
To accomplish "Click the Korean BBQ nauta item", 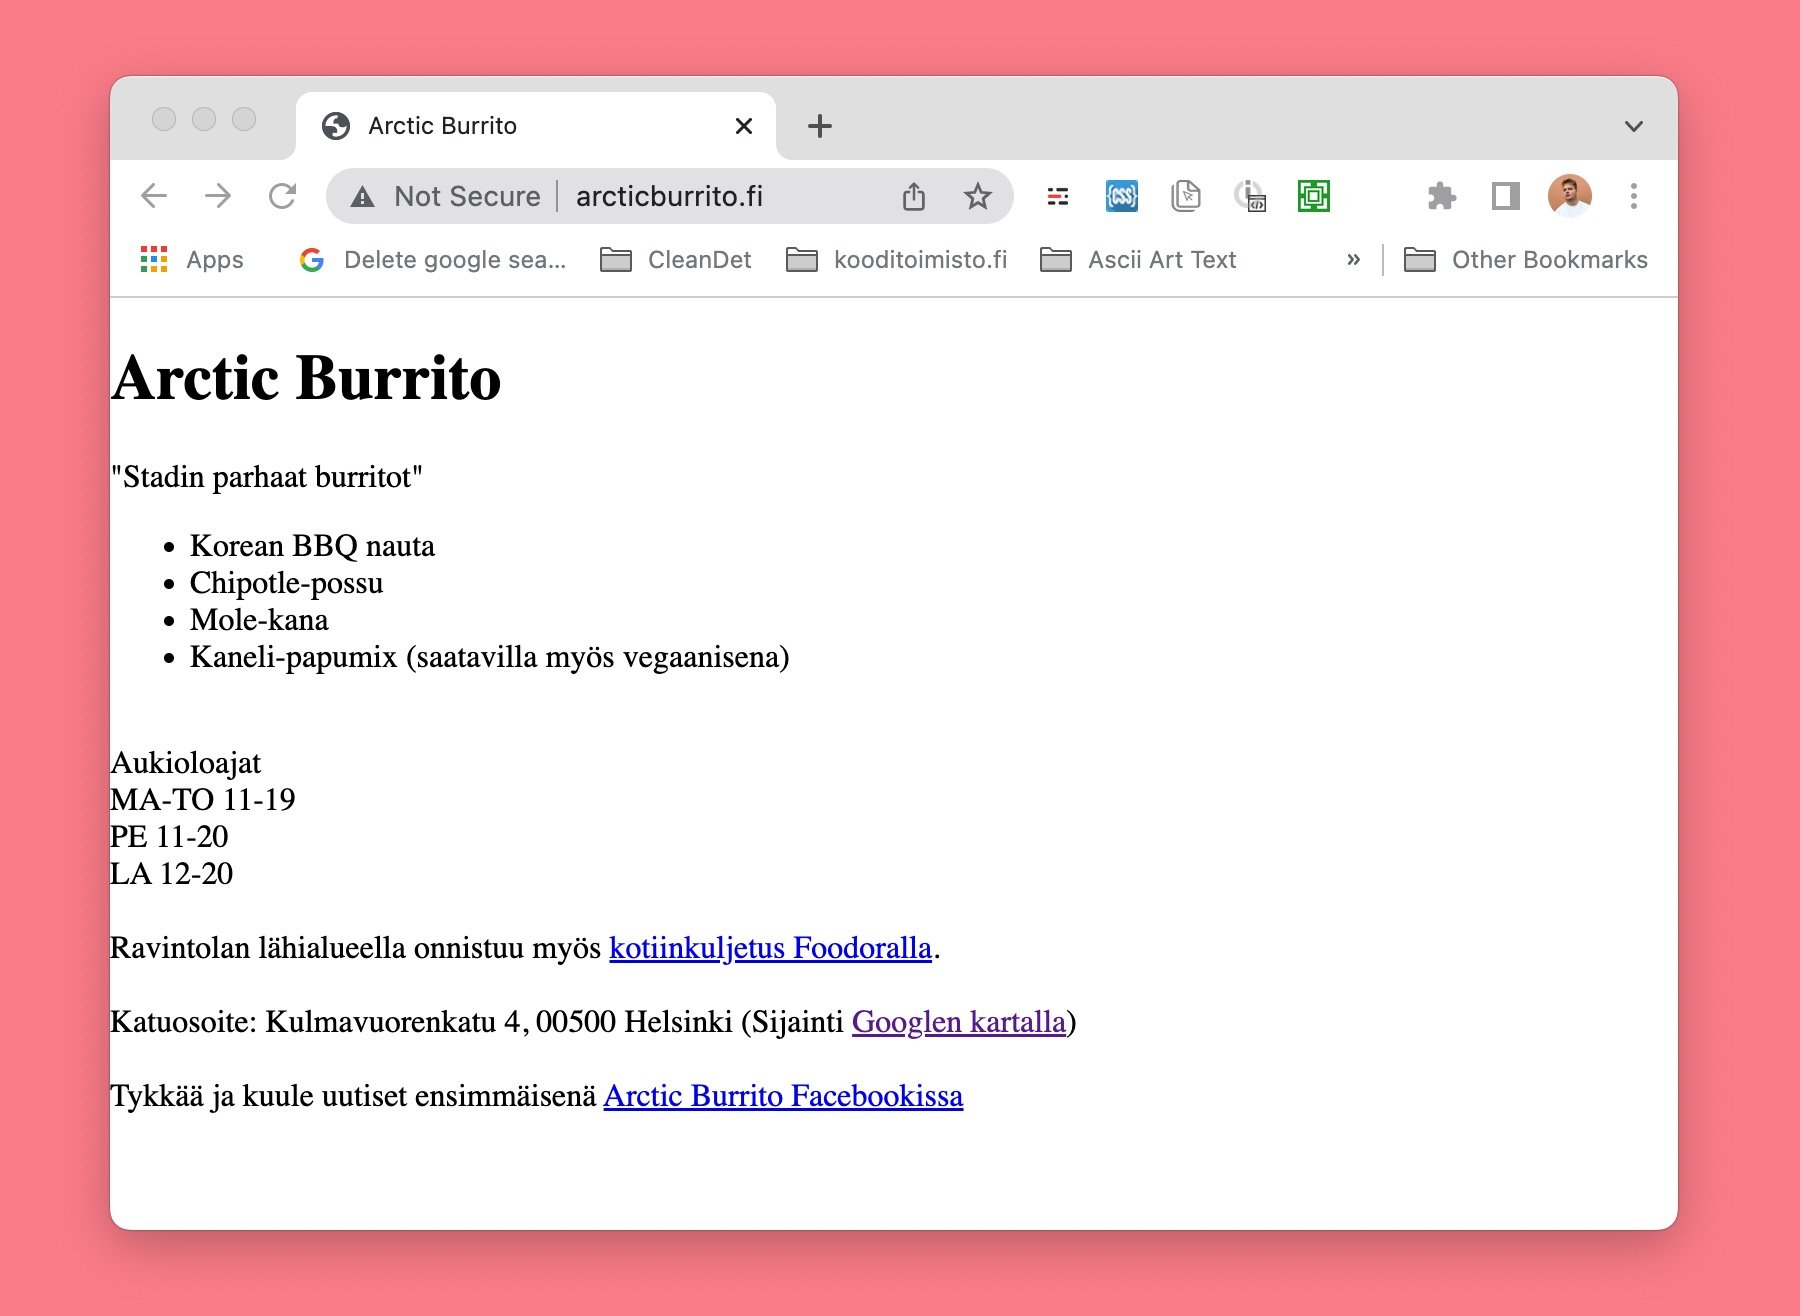I will pos(312,546).
